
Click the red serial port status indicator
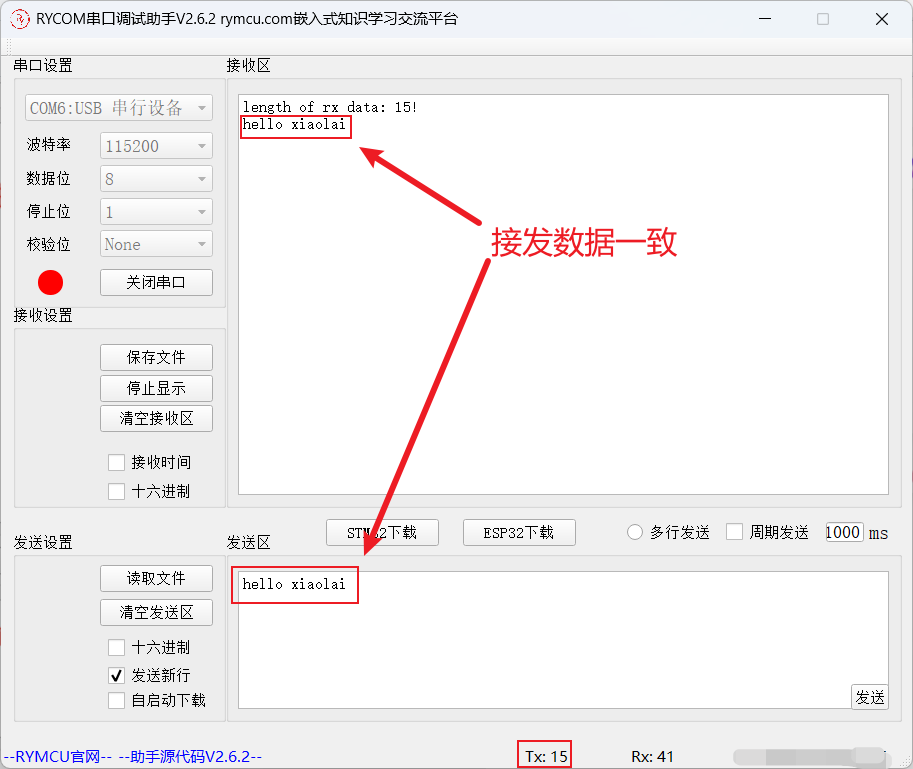(x=50, y=282)
